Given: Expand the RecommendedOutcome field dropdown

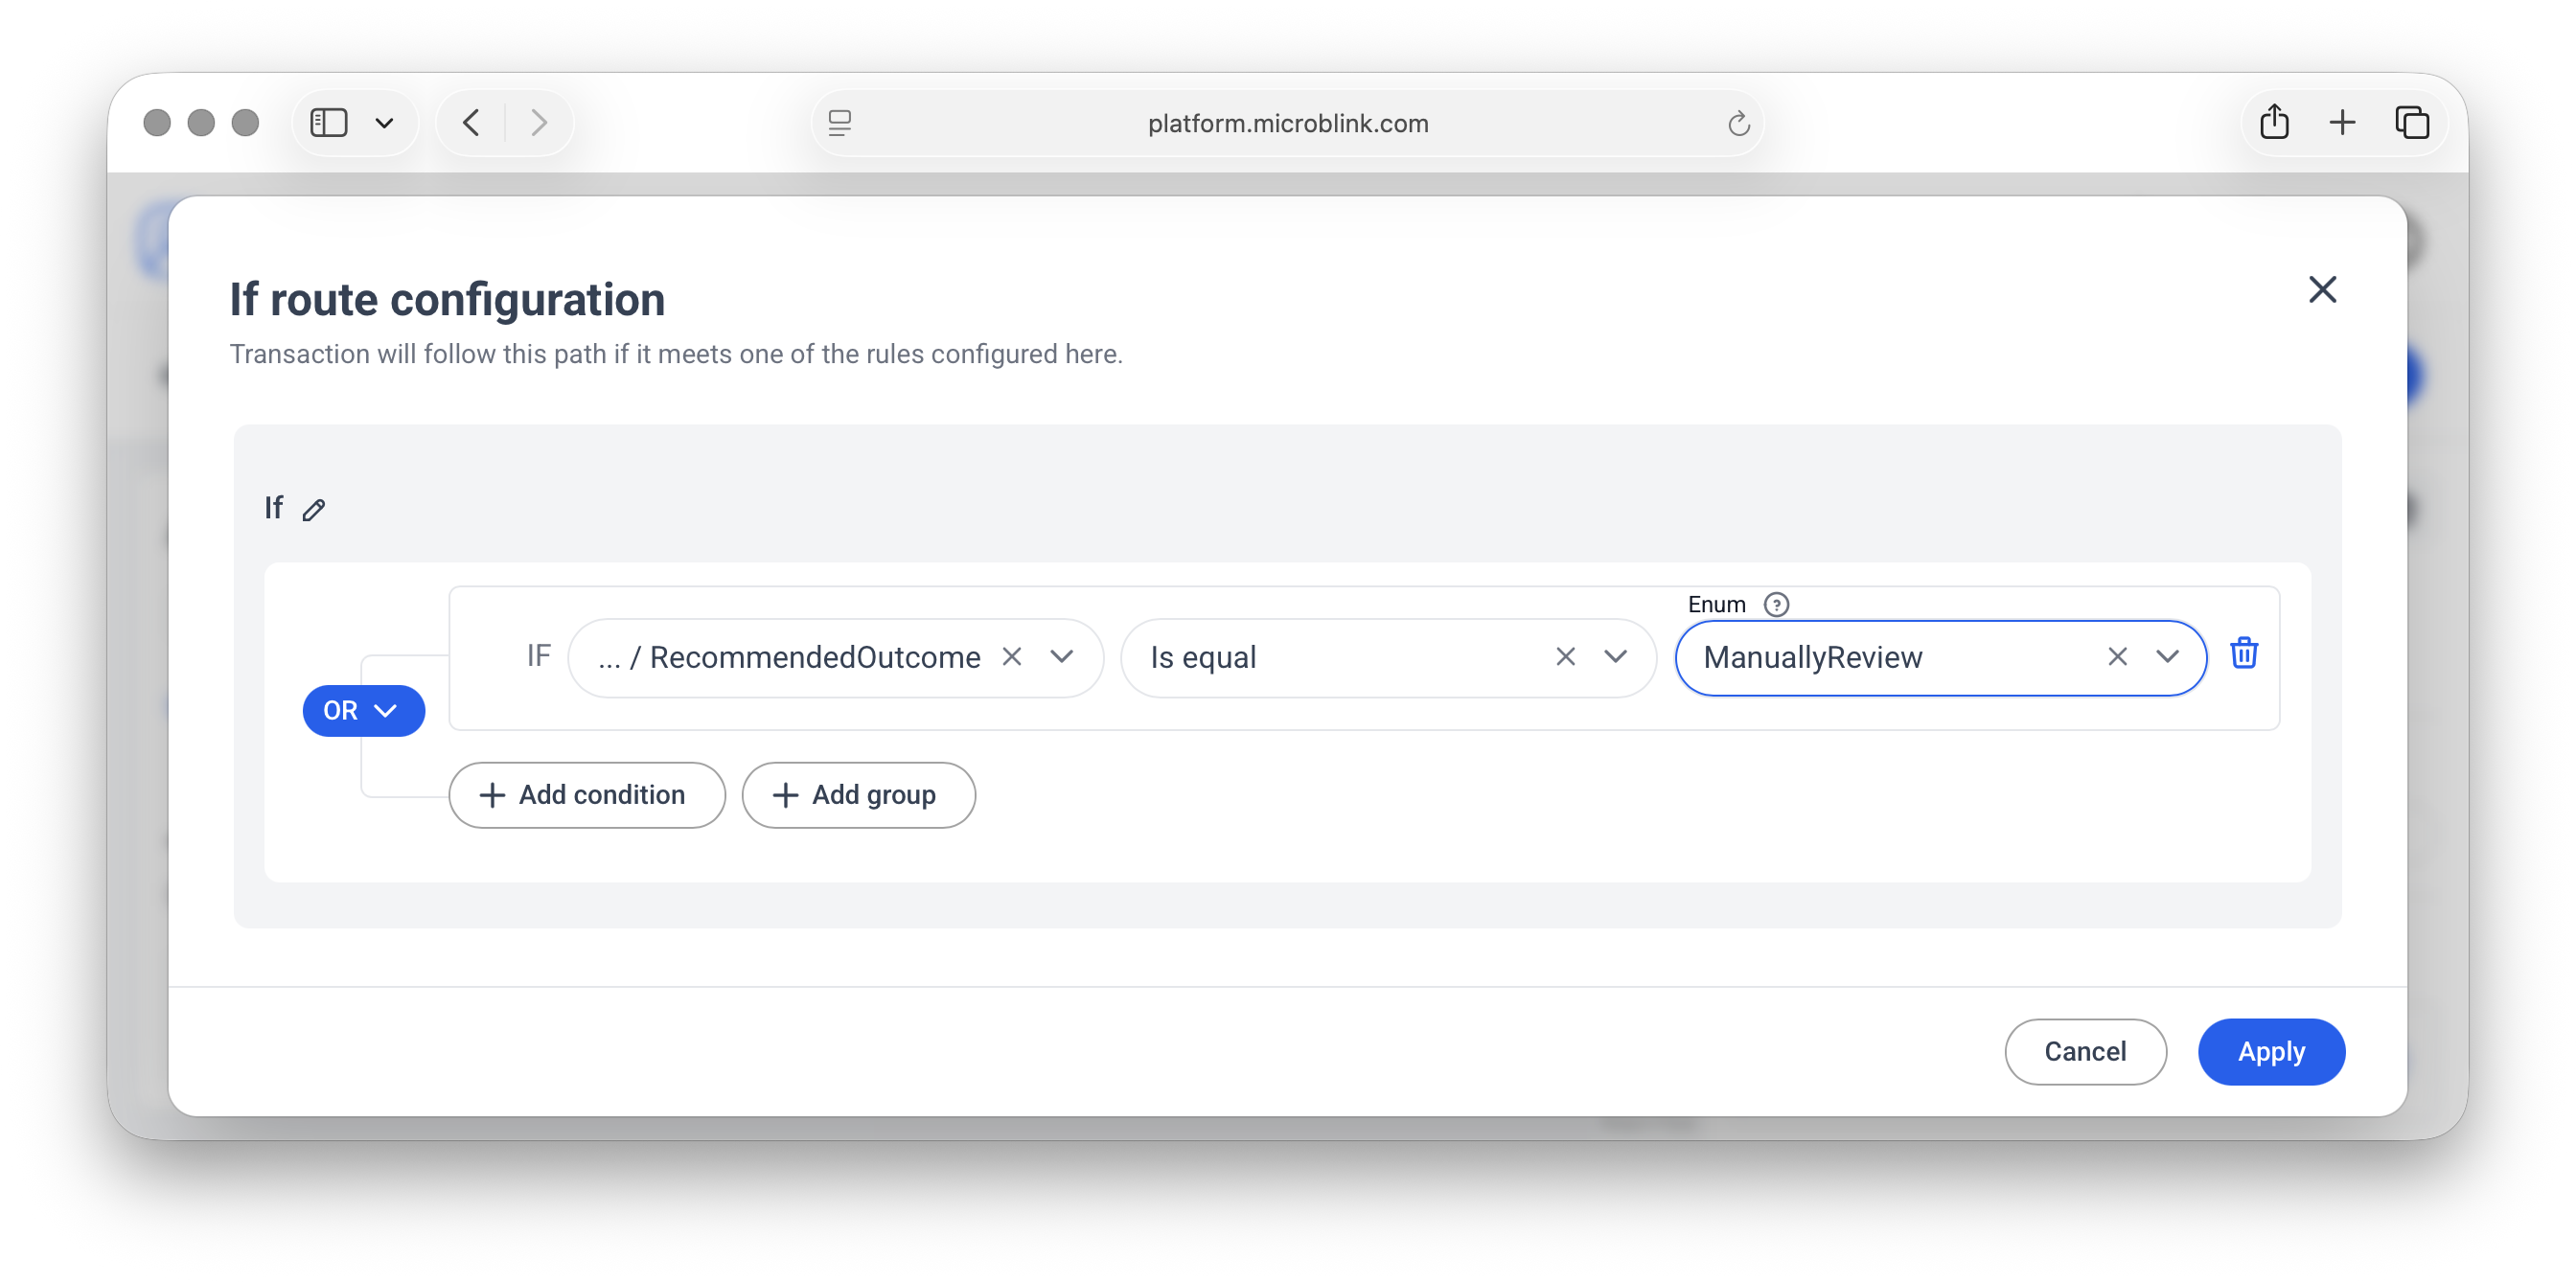Looking at the screenshot, I should [1061, 656].
